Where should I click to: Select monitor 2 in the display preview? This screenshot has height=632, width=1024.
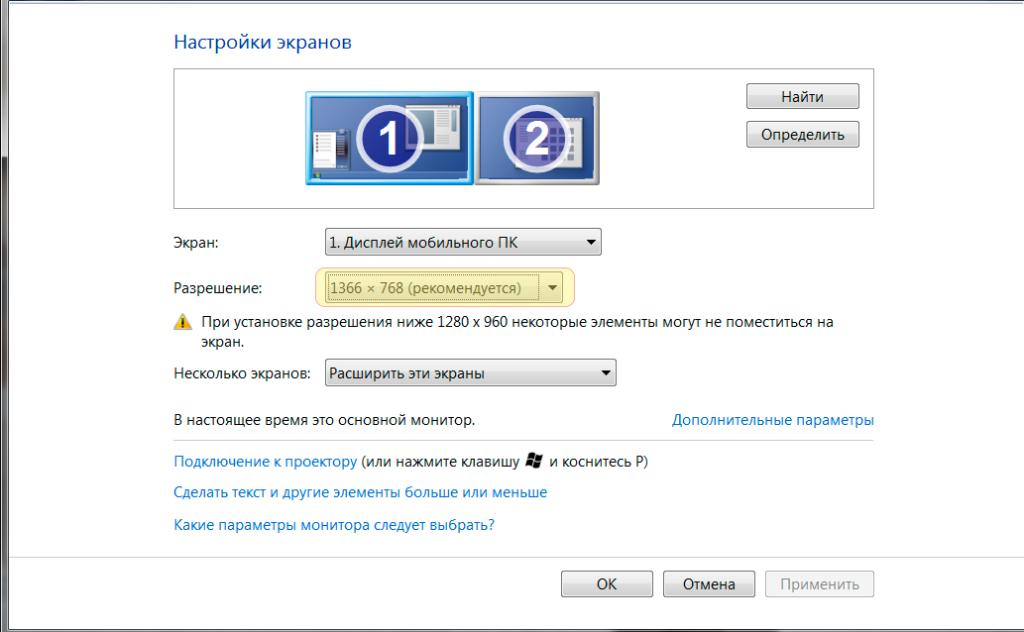pyautogui.click(x=537, y=138)
